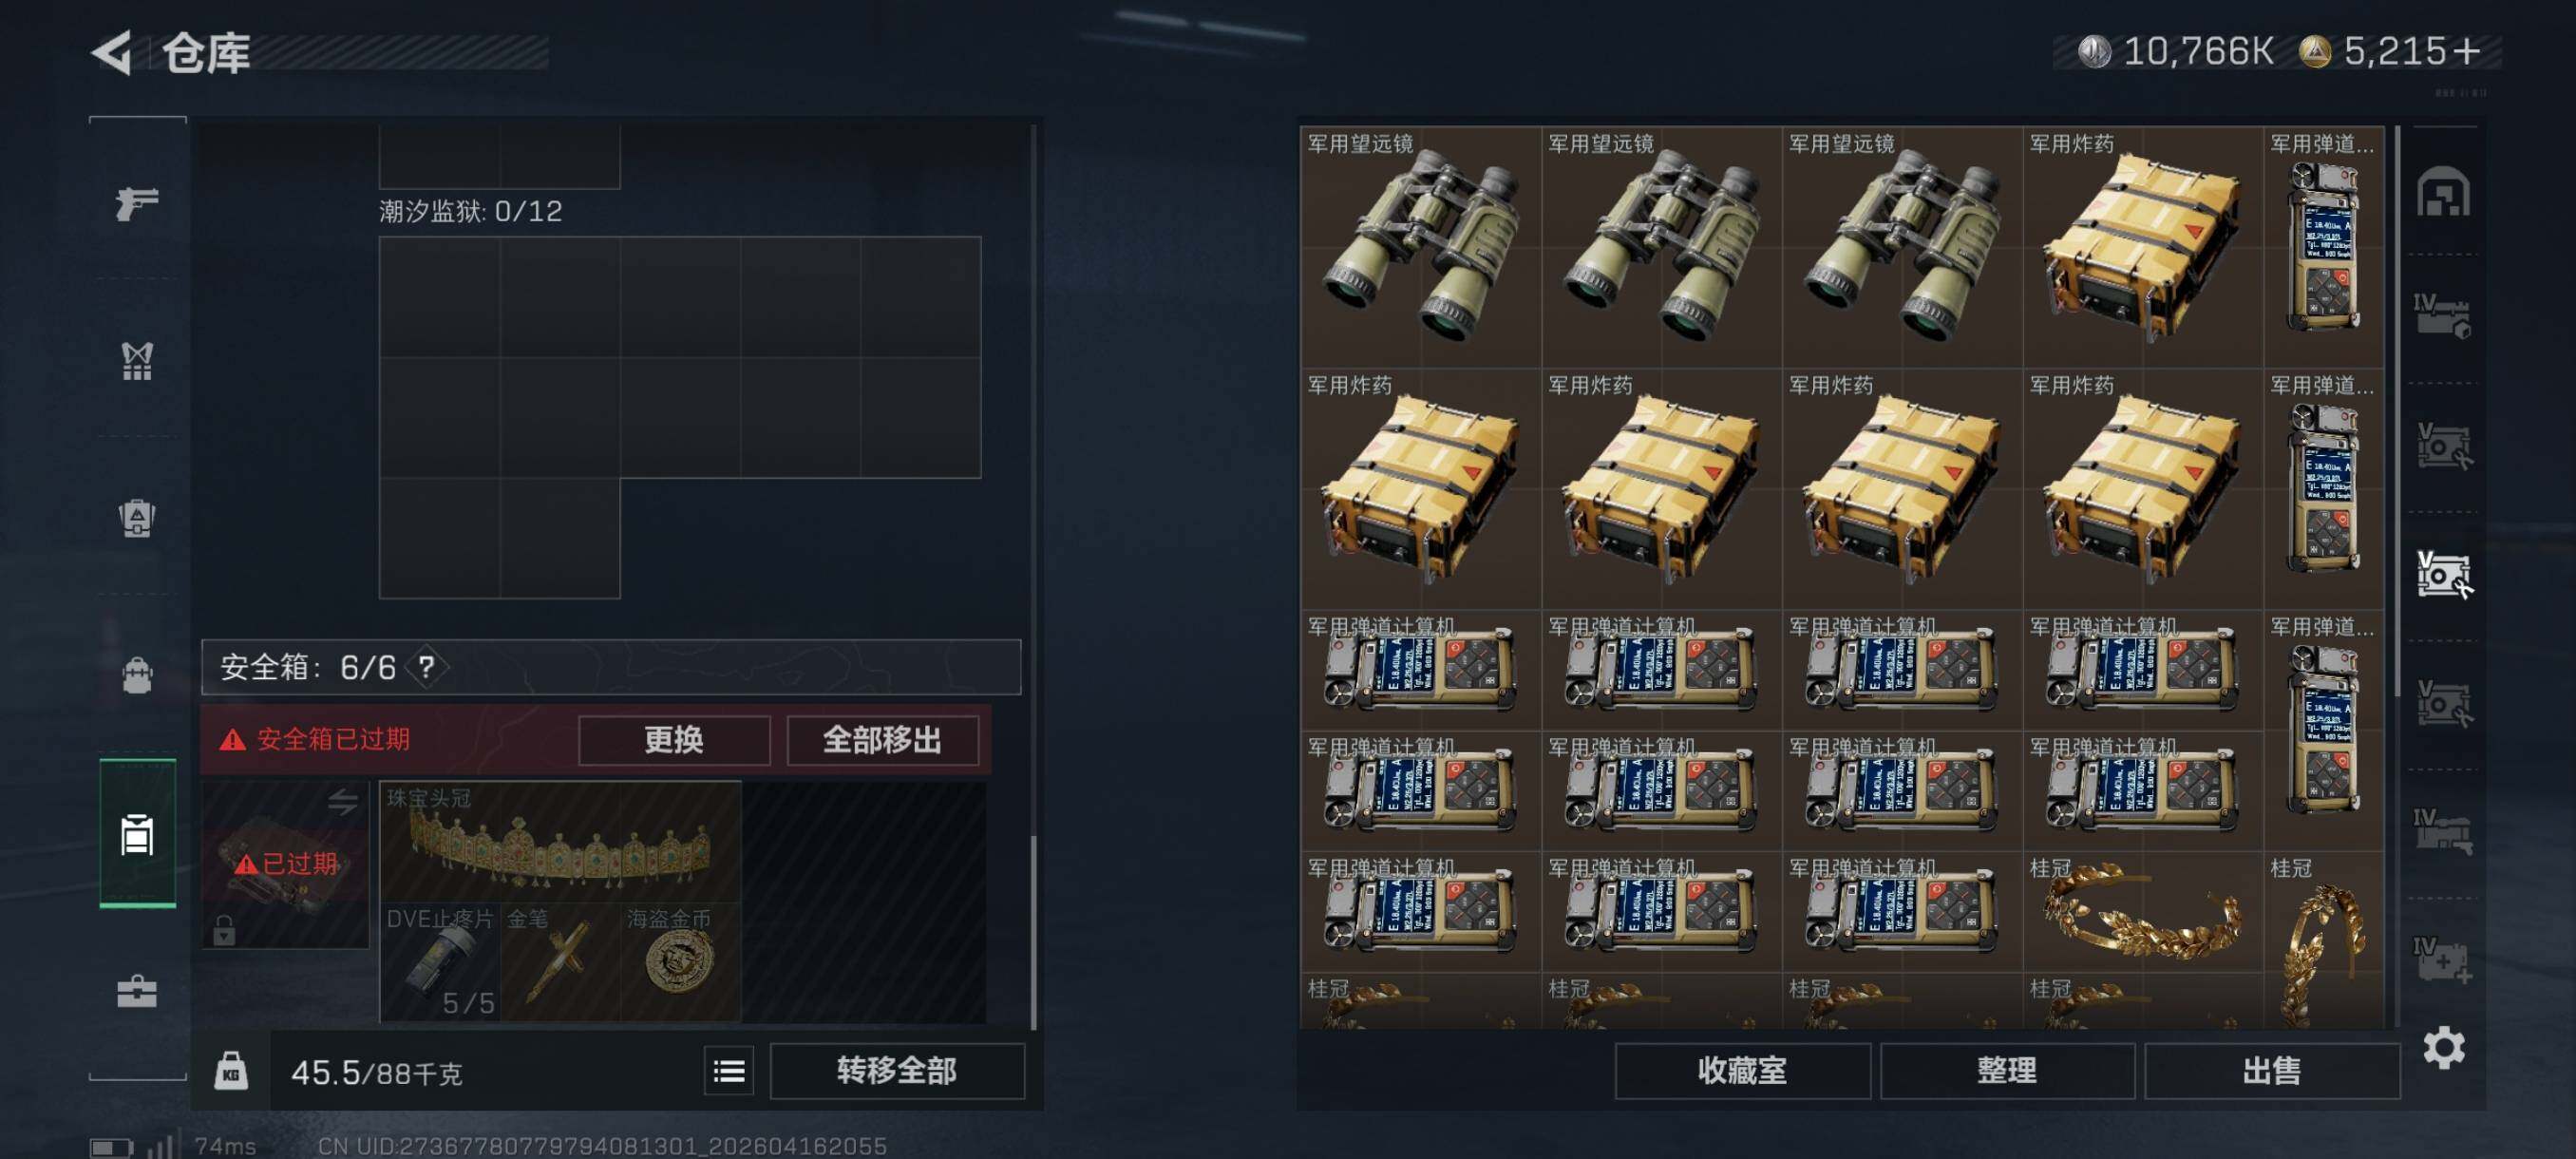Click the warehouse grid vertical scrollbar

click(2397, 412)
